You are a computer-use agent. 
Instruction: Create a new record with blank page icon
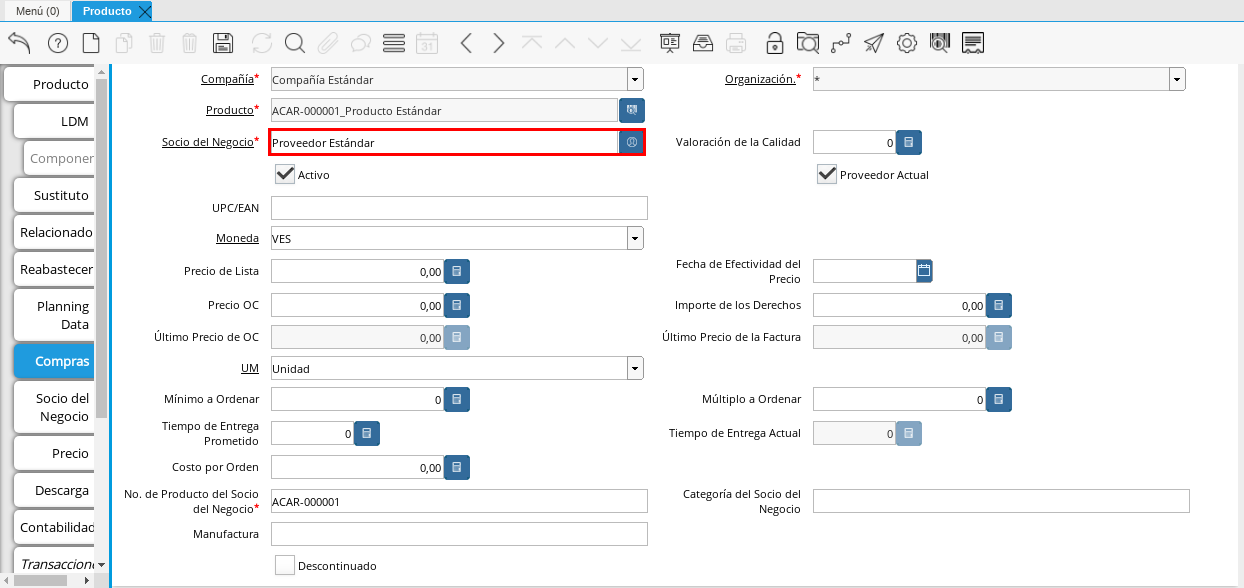[91, 43]
